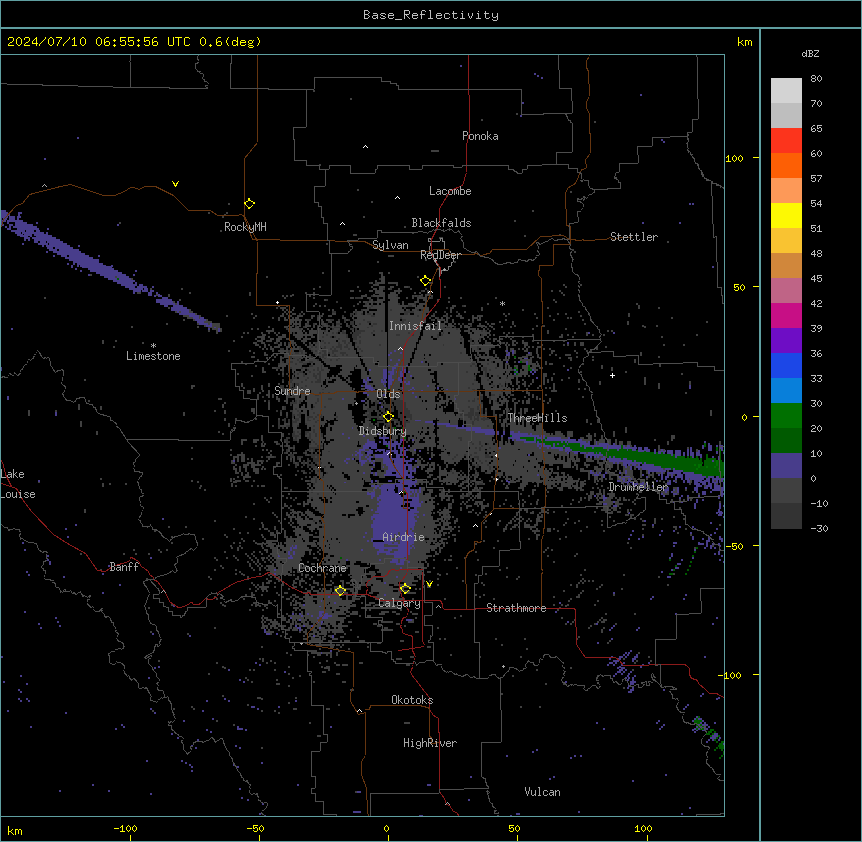
Task: Click the Cochrane town label
Action: coord(322,568)
